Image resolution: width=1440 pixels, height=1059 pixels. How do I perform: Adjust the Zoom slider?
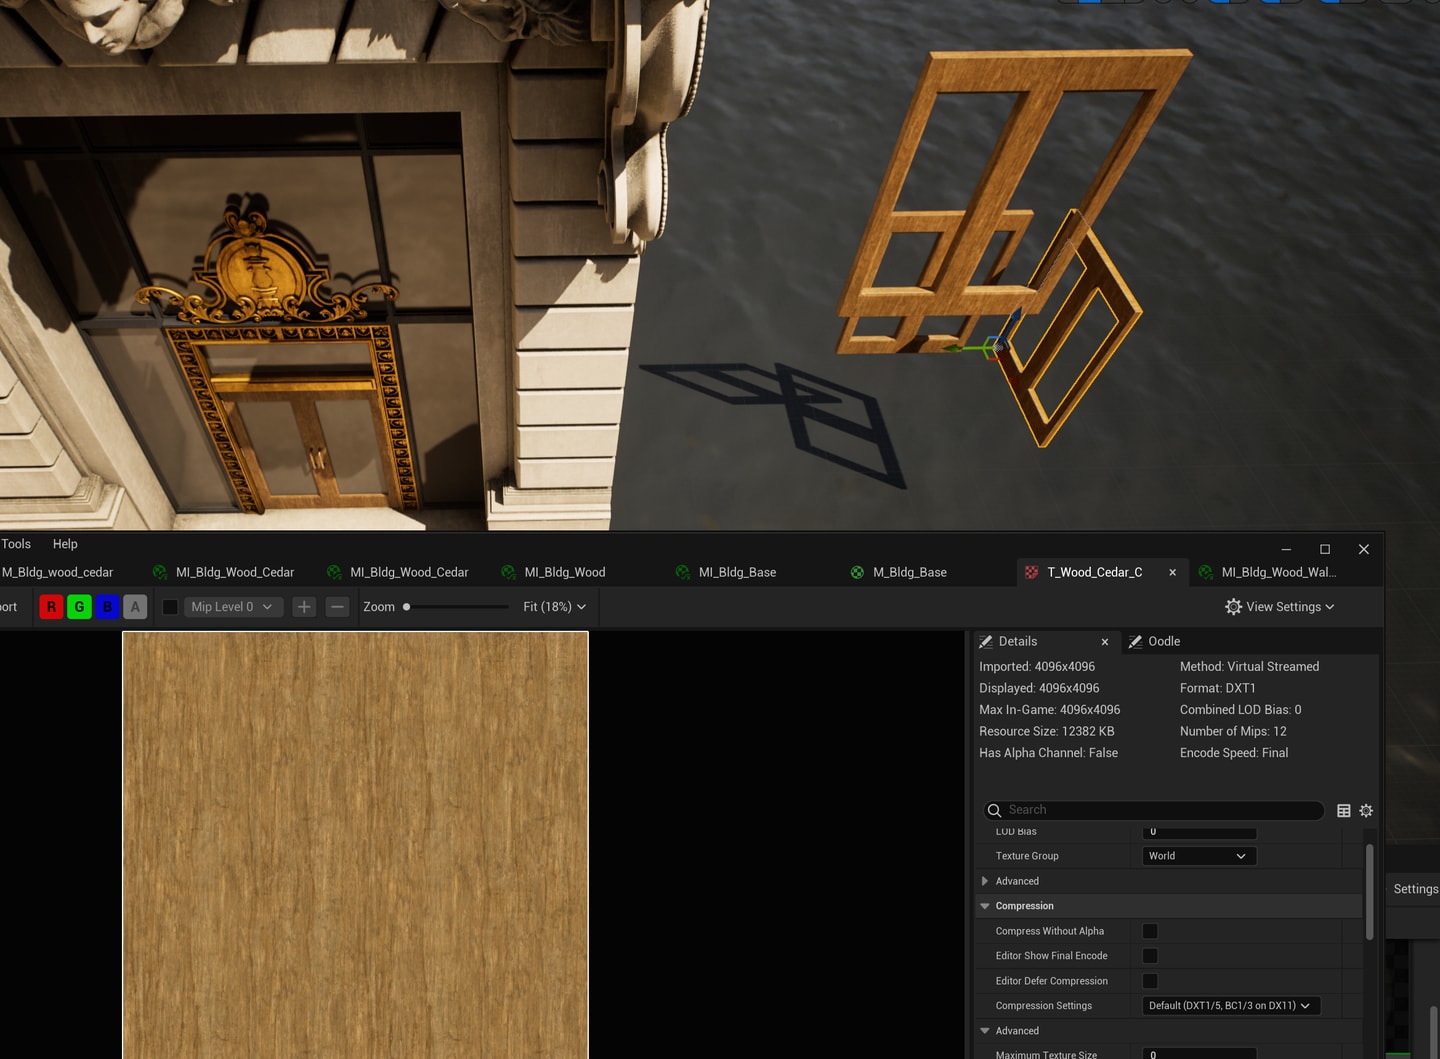tap(457, 607)
